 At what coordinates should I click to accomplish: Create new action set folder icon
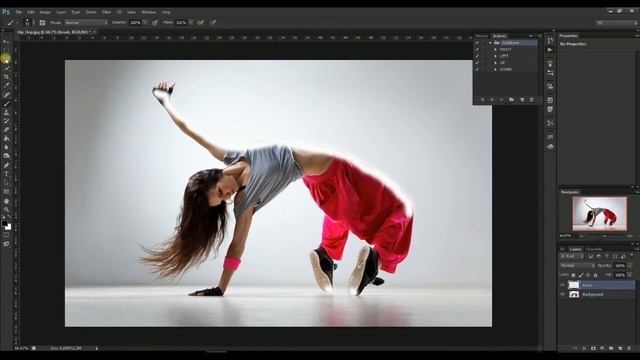coord(511,100)
